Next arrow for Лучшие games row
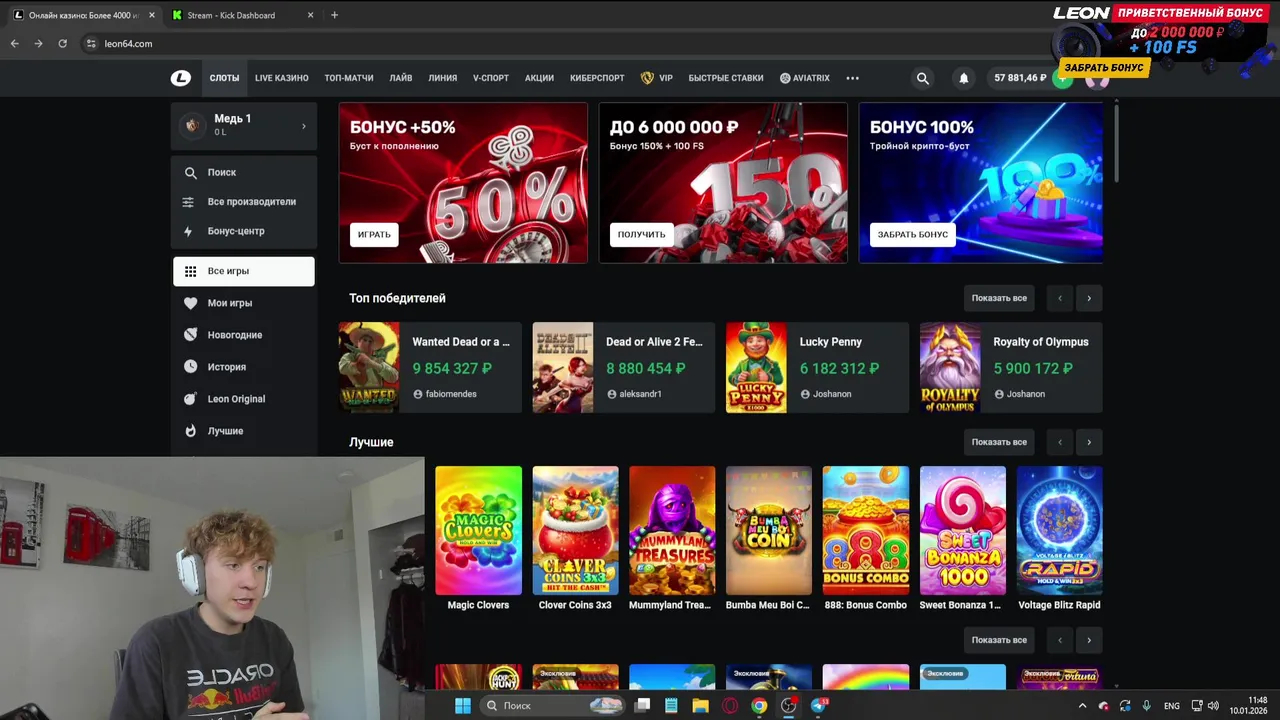Screen dimensions: 1280x720 [1089, 442]
